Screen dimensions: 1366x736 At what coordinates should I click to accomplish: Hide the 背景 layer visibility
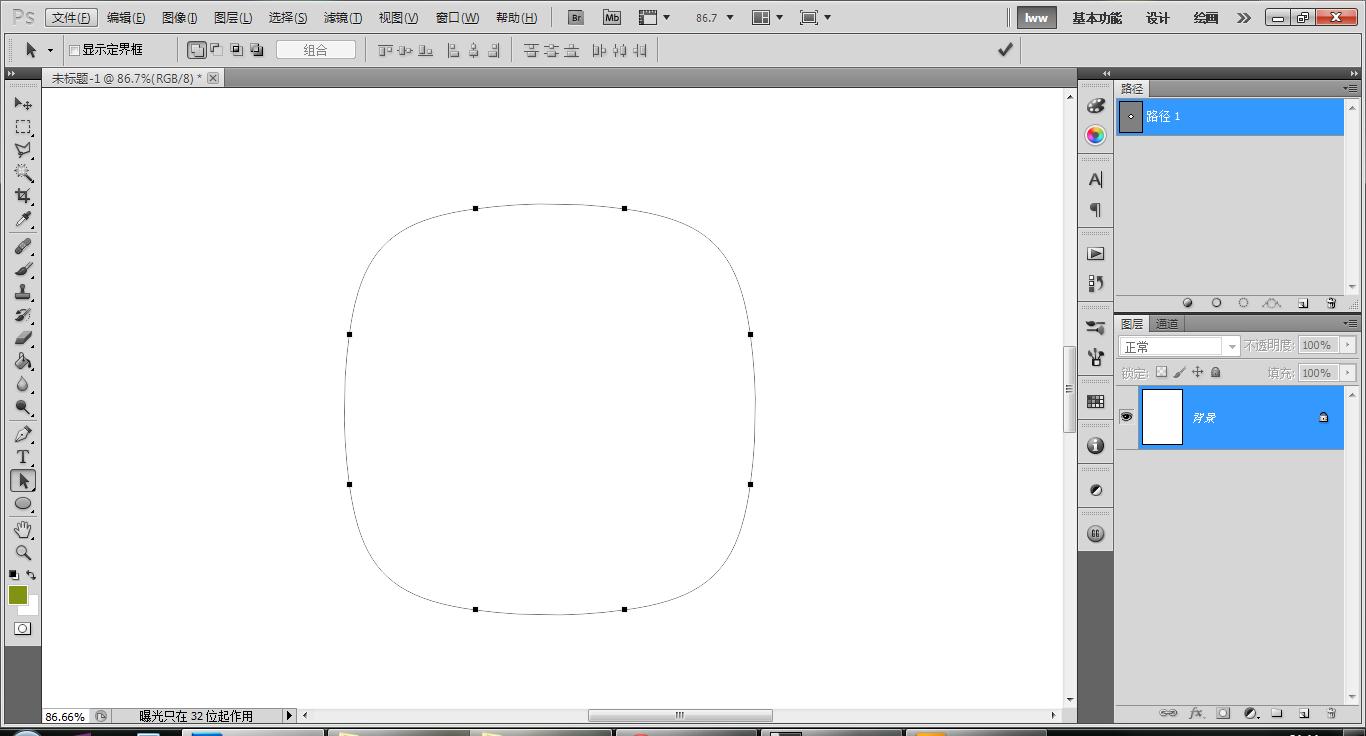point(1127,417)
